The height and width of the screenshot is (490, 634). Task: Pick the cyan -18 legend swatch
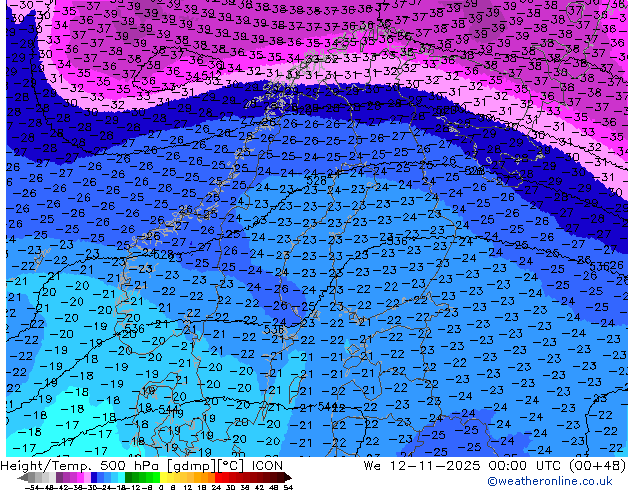(x=121, y=477)
